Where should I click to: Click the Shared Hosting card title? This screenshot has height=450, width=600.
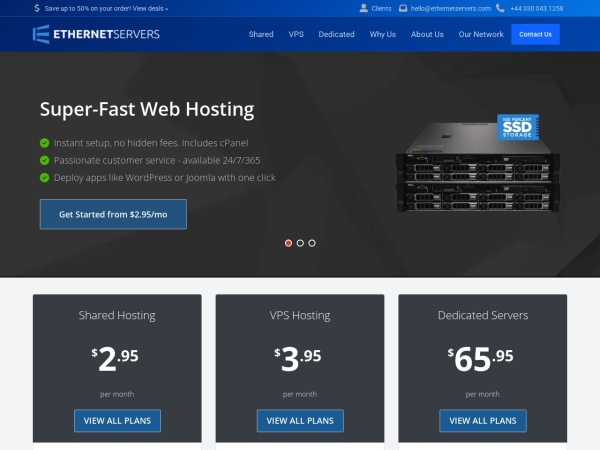117,315
